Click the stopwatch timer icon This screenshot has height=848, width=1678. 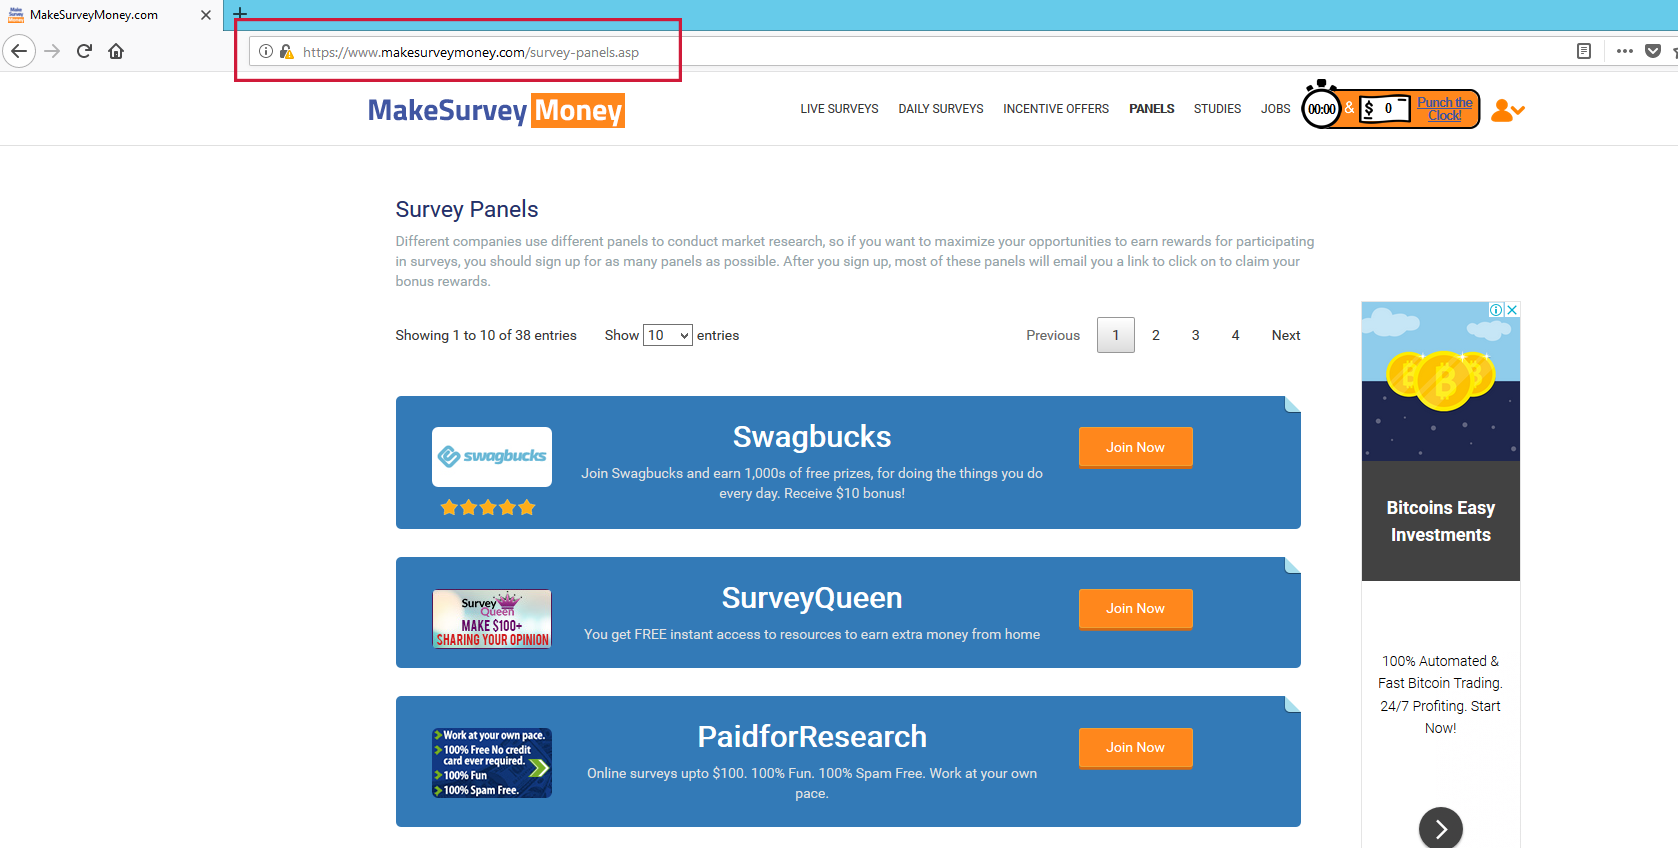(x=1321, y=106)
